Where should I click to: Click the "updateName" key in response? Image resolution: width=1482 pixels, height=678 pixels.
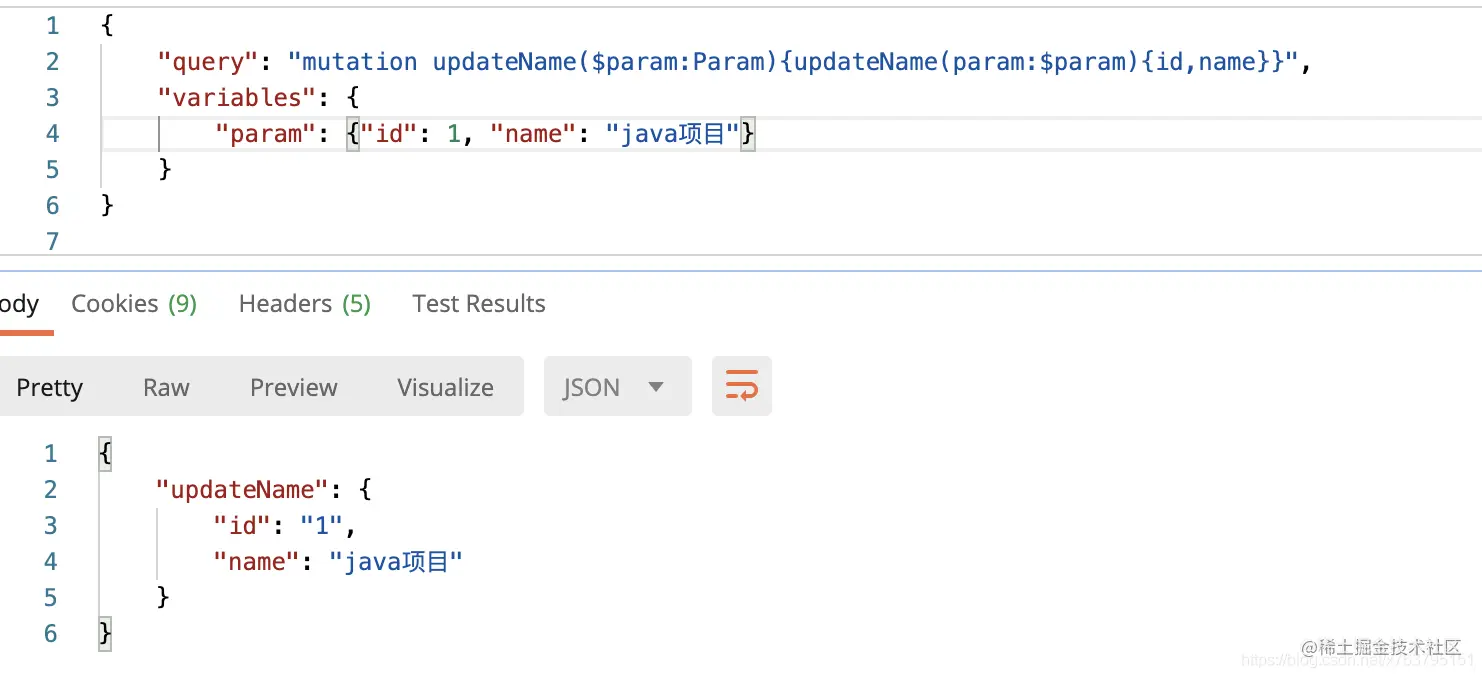pos(242,490)
